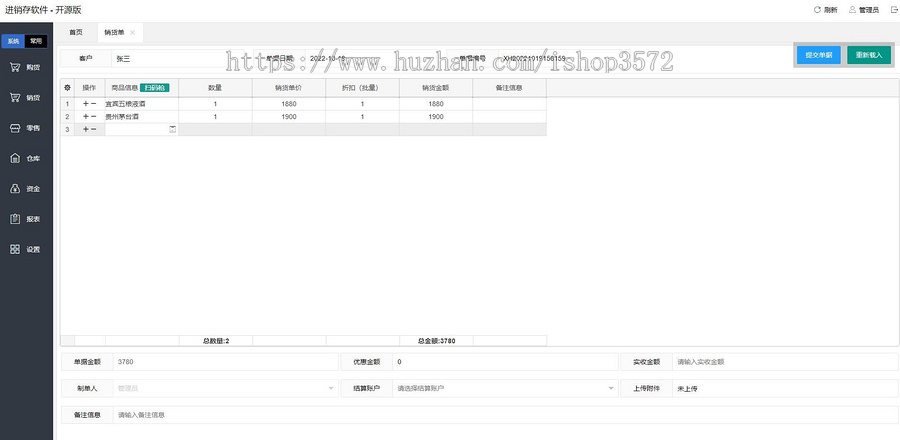Click the 重新载入 reload button
The width and height of the screenshot is (900, 440).
pyautogui.click(x=869, y=56)
